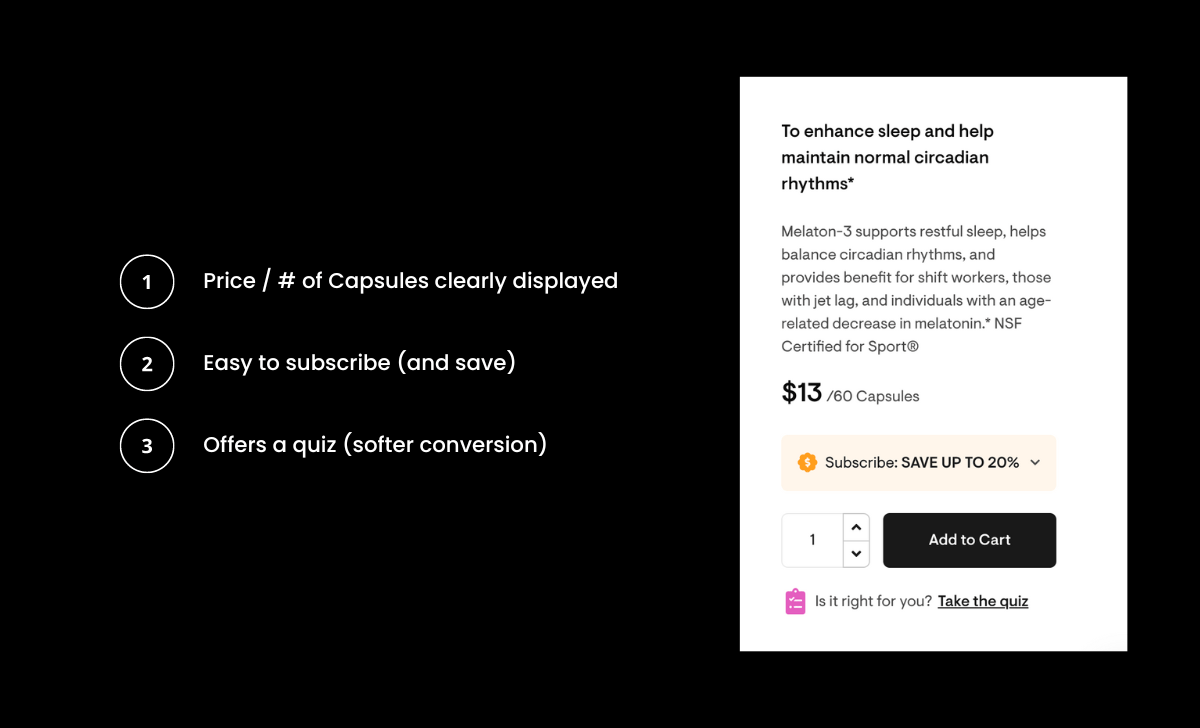
Task: Click the /60 Capsules label
Action: point(873,396)
